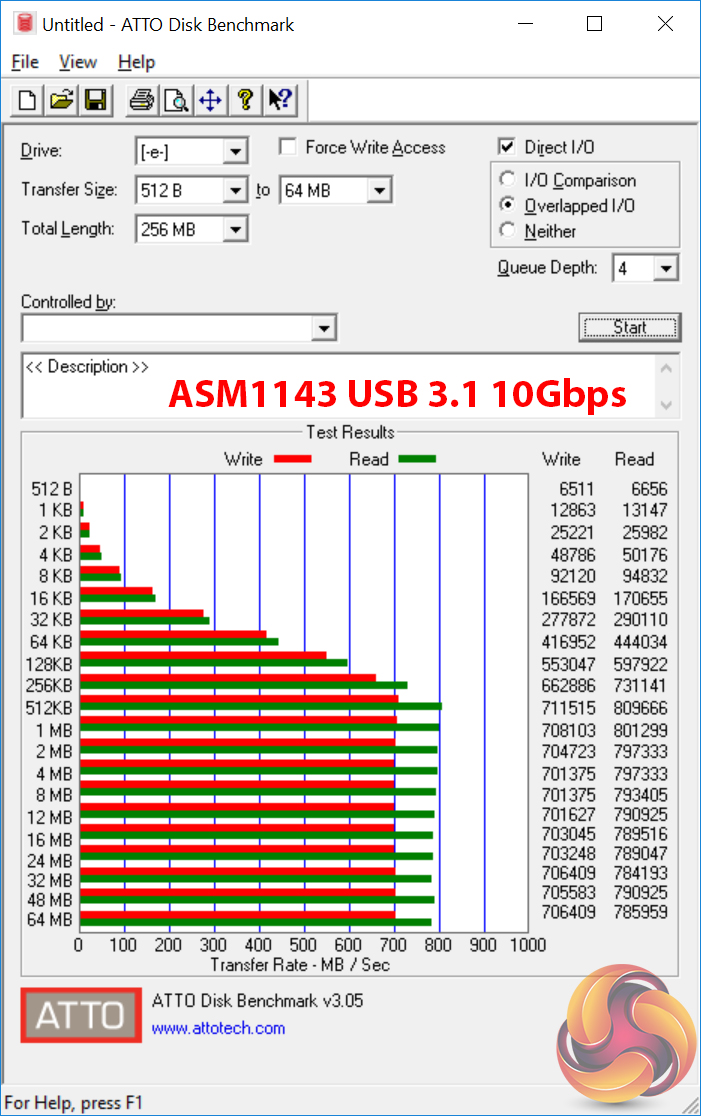The width and height of the screenshot is (701, 1116).
Task: Click the 1 MB row label
Action: [54, 730]
